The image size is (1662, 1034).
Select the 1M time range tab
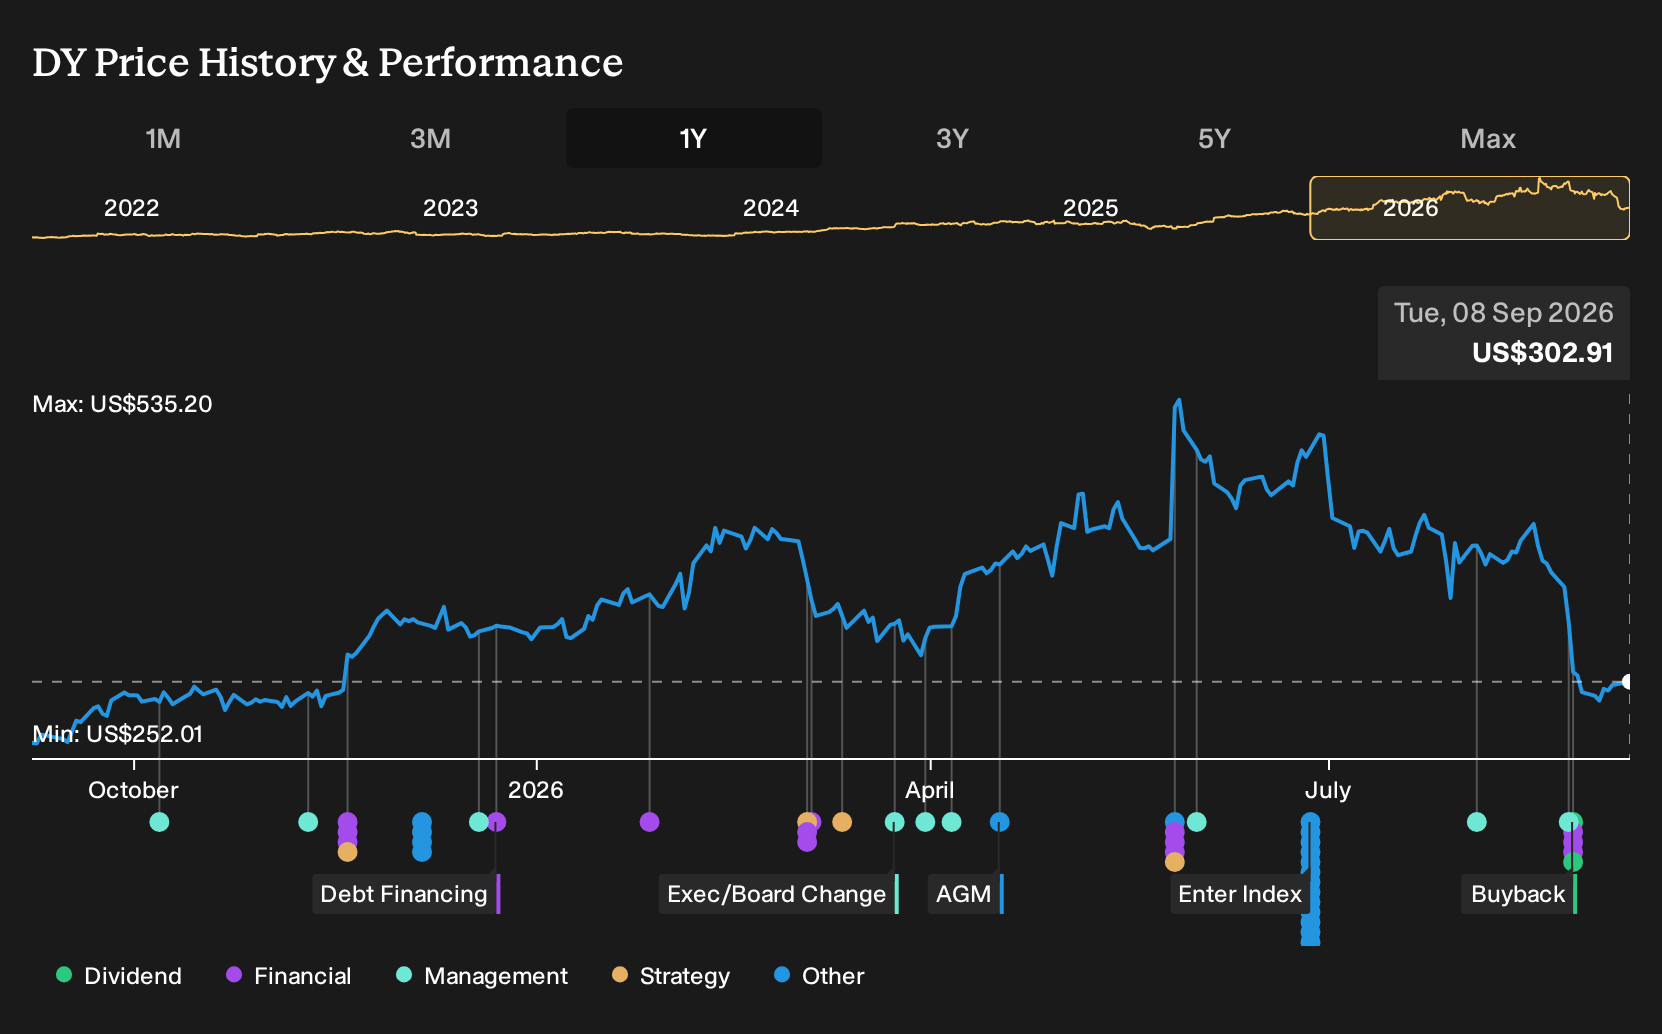[163, 138]
